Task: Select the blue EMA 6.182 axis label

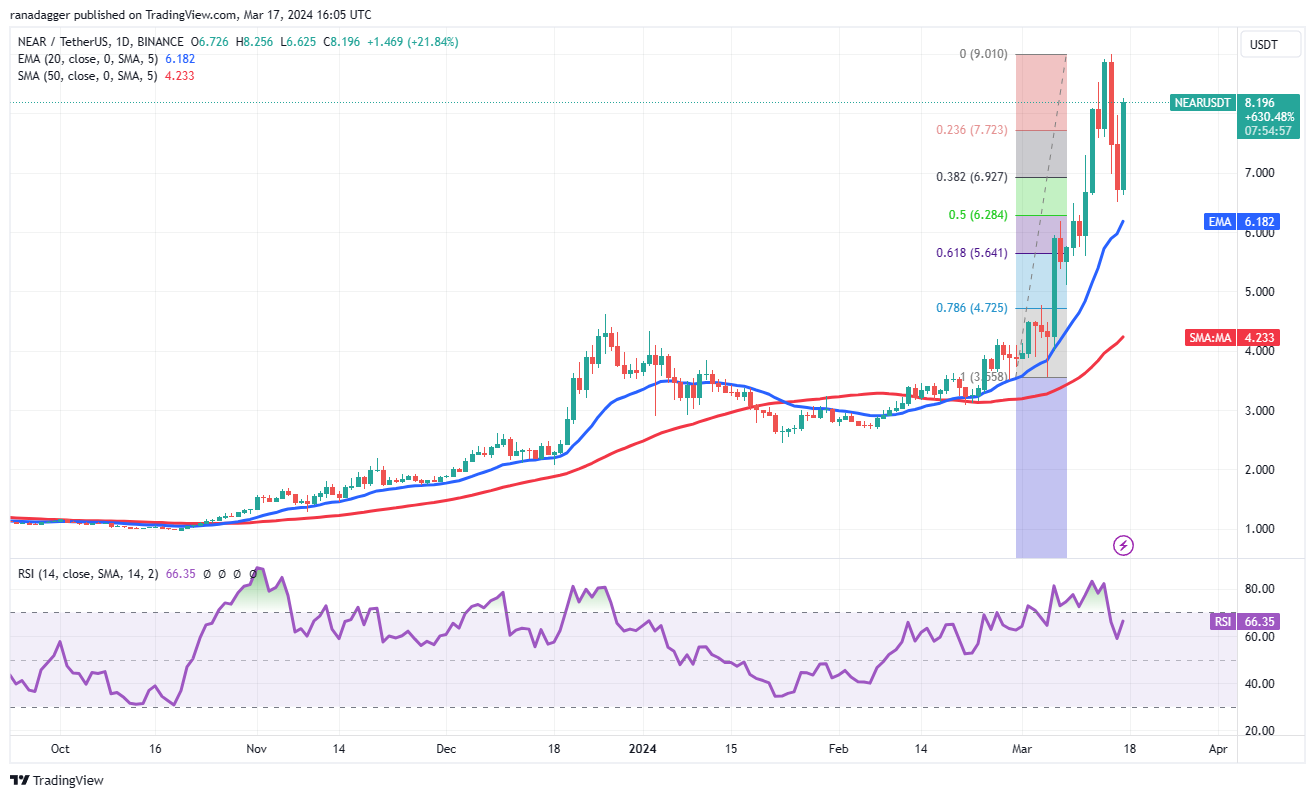Action: click(x=1217, y=222)
